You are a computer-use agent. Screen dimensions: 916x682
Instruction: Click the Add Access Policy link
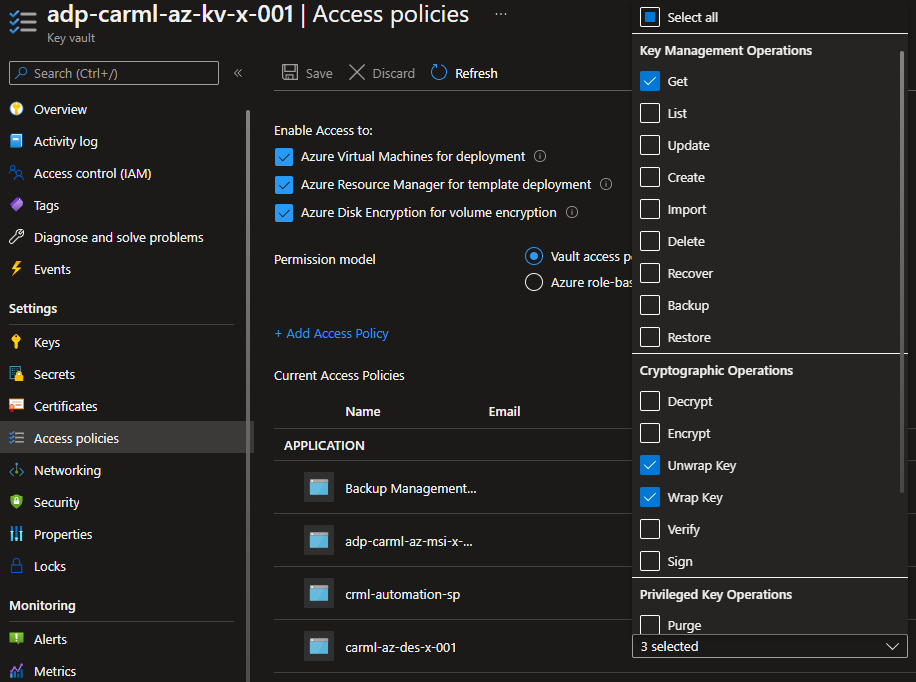coord(331,333)
